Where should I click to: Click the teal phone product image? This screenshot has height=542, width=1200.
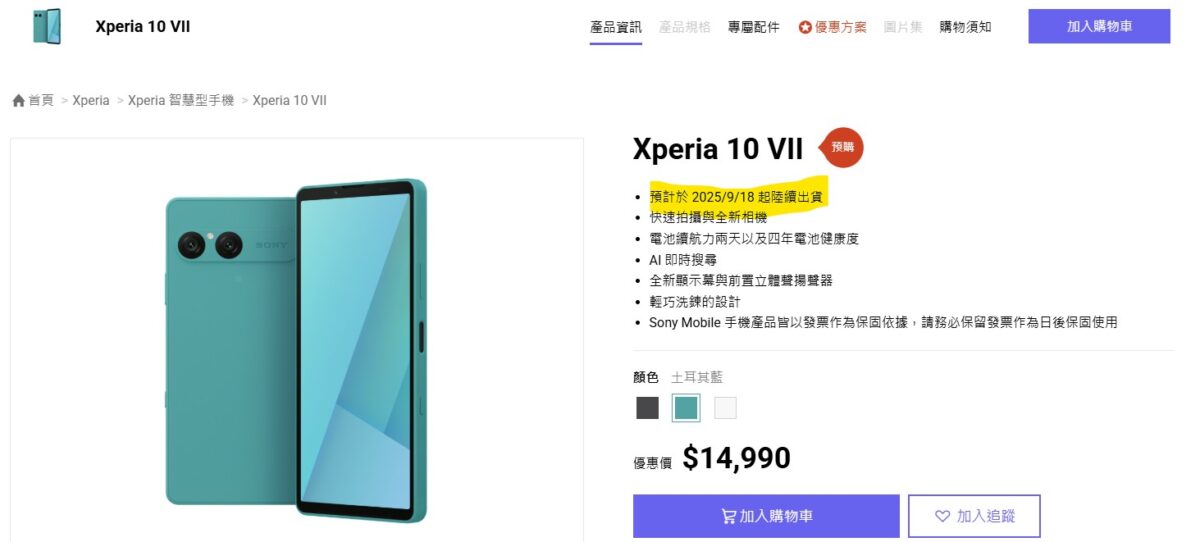pyautogui.click(x=297, y=350)
